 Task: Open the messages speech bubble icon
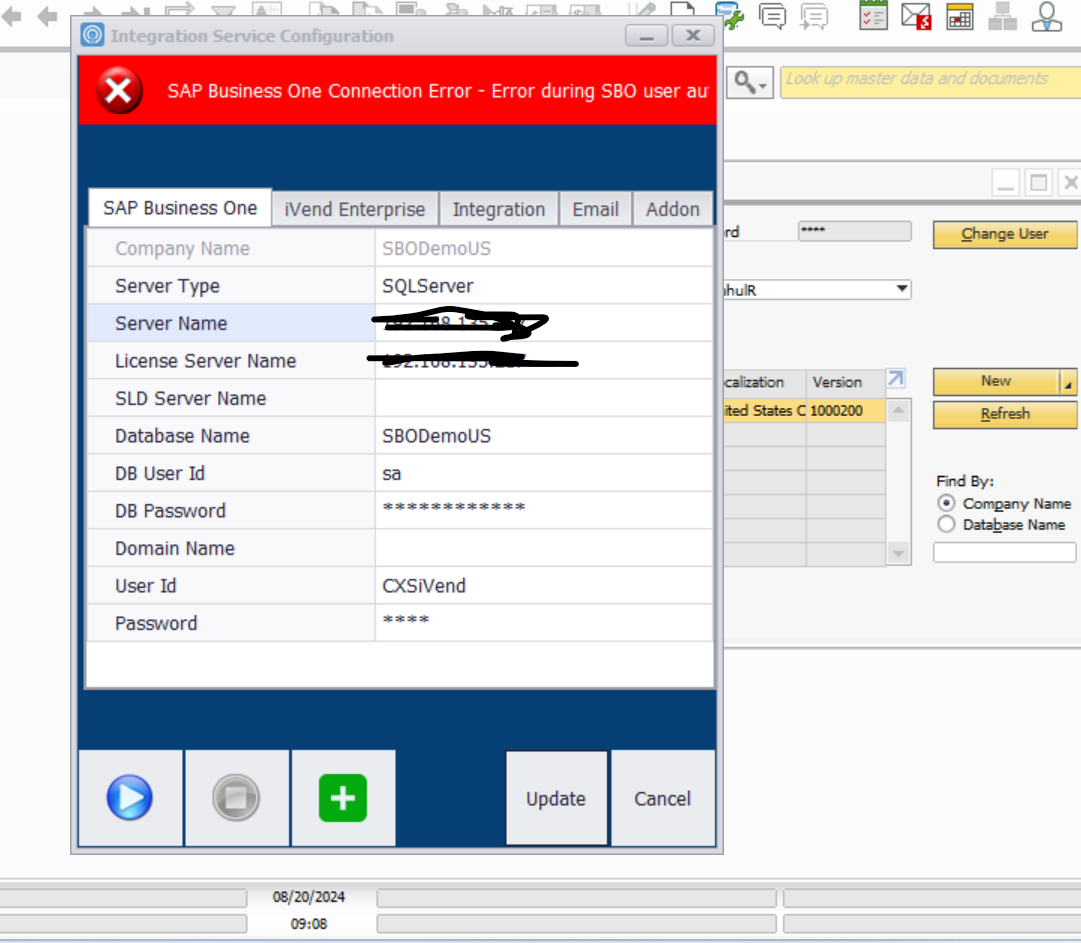coord(772,15)
